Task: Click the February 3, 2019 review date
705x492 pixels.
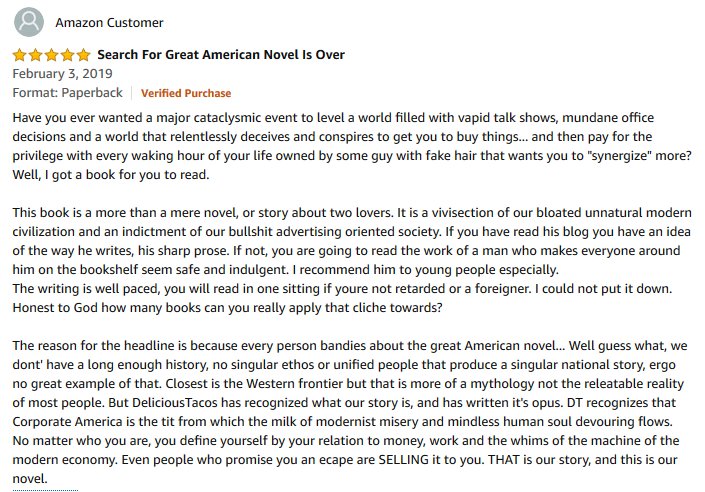Action: 62,74
